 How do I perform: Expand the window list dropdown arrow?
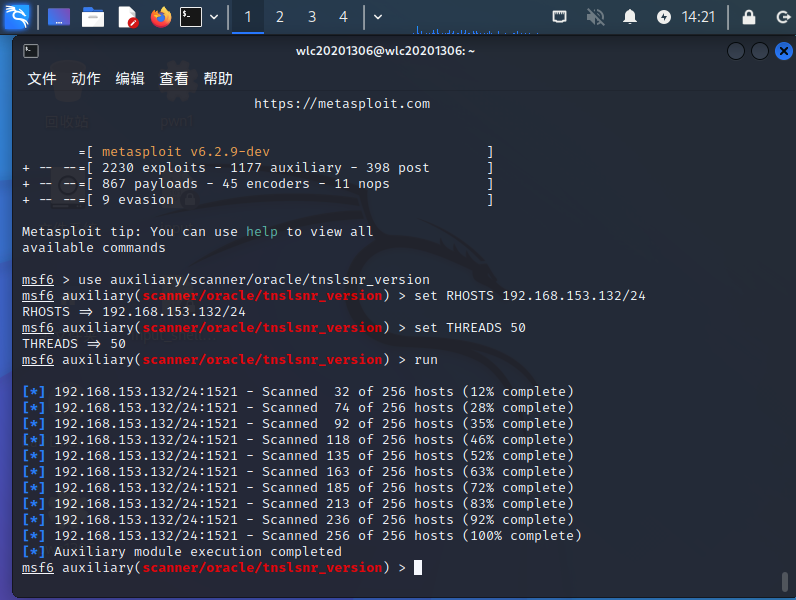[378, 17]
